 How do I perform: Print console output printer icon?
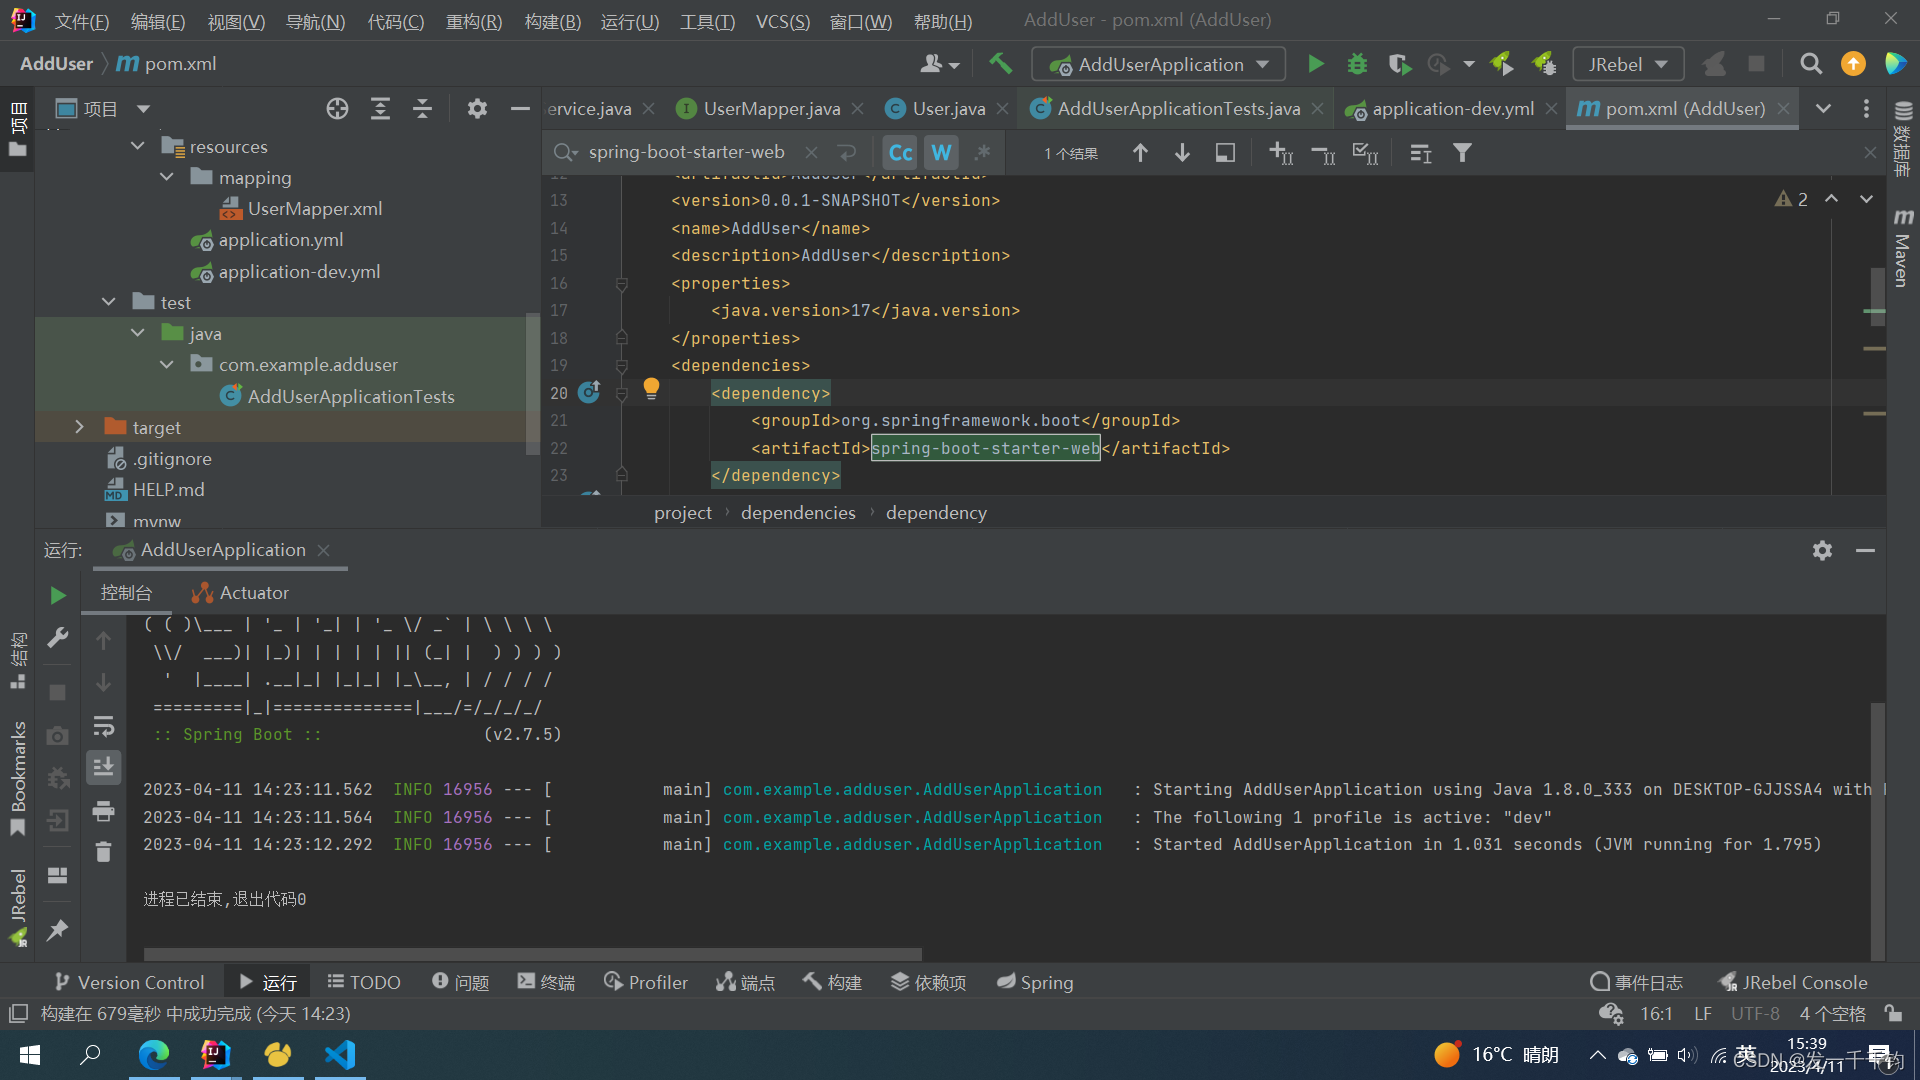pos(103,811)
